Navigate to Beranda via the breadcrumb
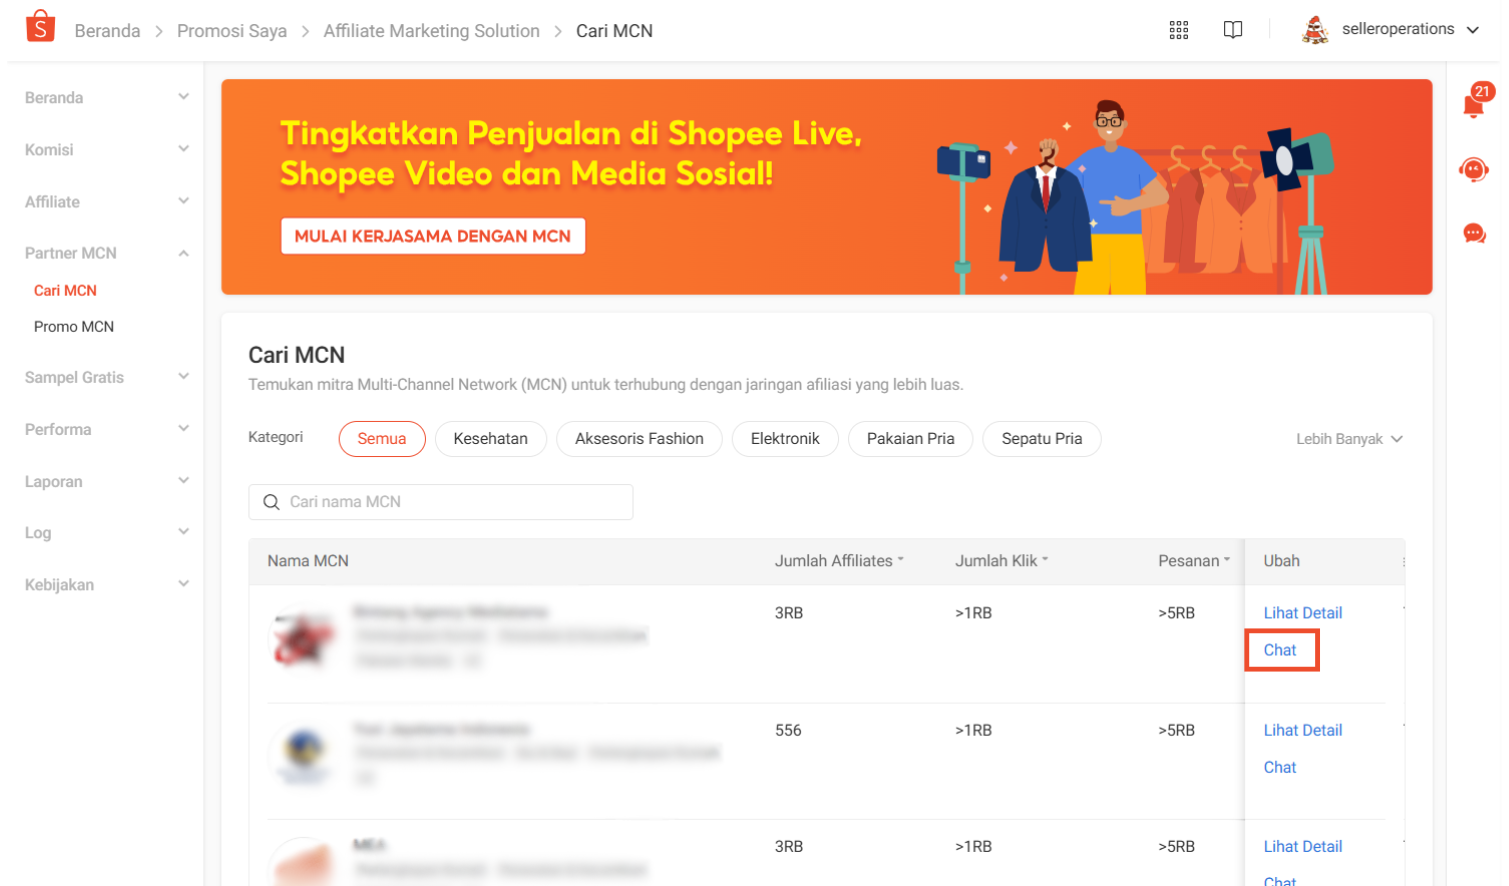This screenshot has height=886, width=1509. tap(107, 30)
